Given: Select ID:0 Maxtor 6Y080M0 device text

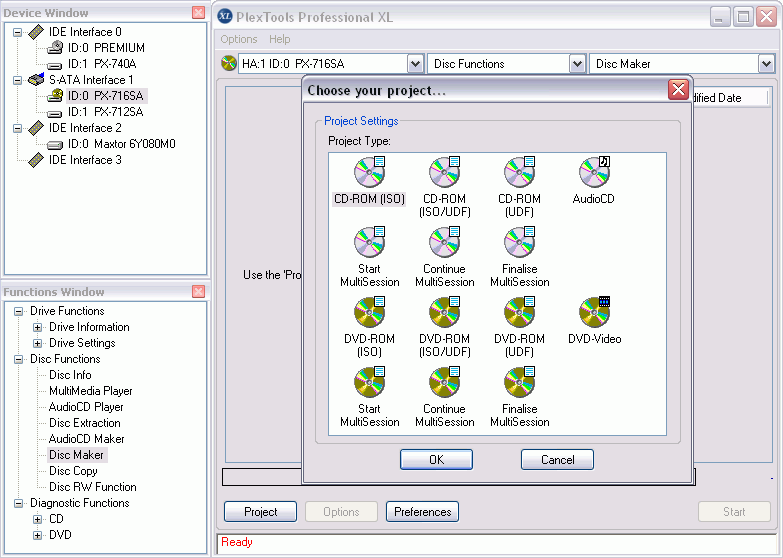Looking at the screenshot, I should [122, 144].
